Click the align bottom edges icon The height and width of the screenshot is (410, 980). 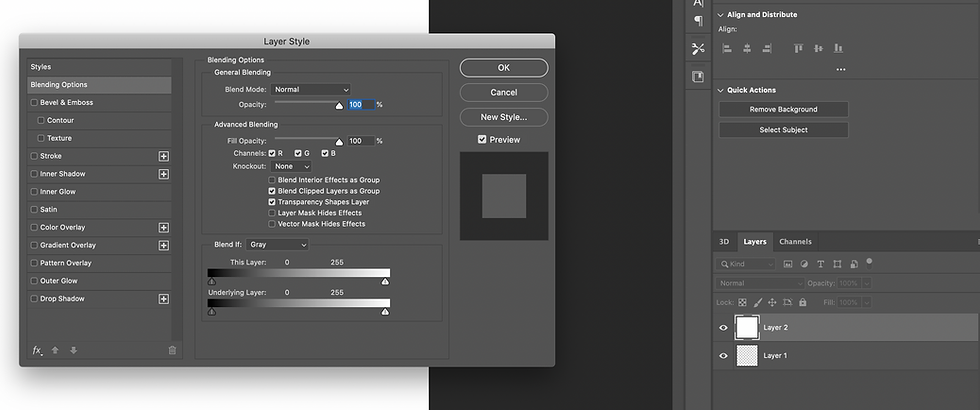click(838, 48)
